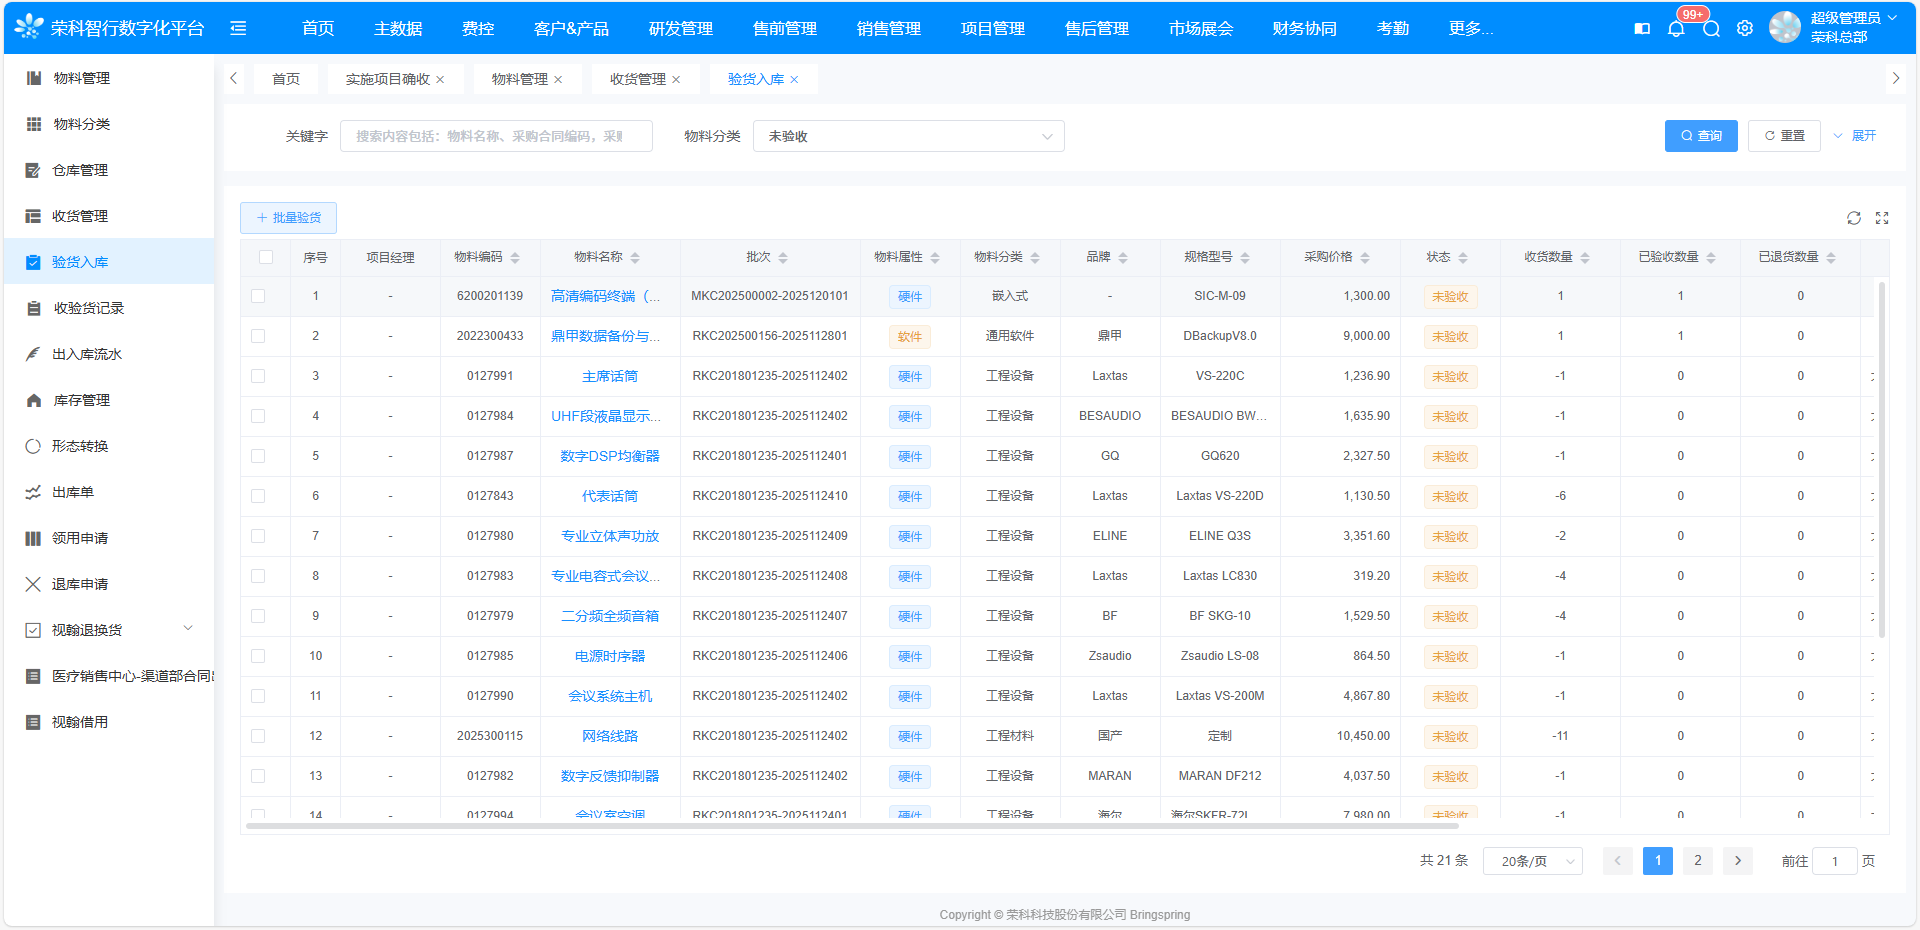This screenshot has height=930, width=1920.
Task: Check the checkbox for row 3 主席话筒
Action: coord(258,376)
